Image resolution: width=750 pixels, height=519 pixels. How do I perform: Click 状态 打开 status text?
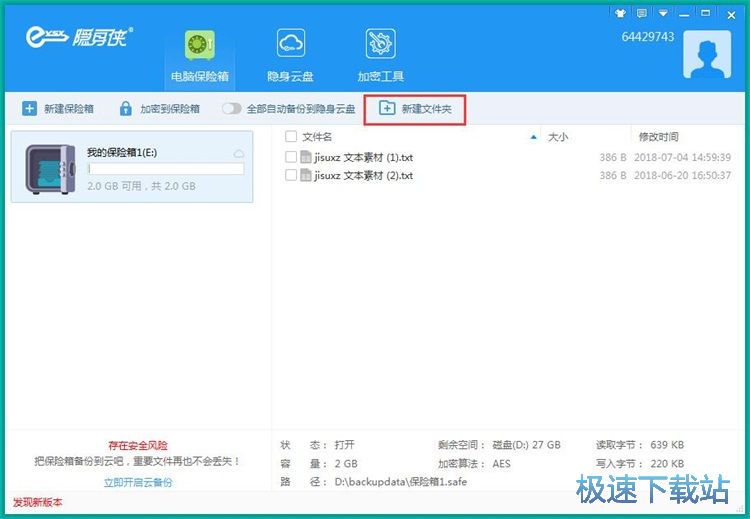344,445
